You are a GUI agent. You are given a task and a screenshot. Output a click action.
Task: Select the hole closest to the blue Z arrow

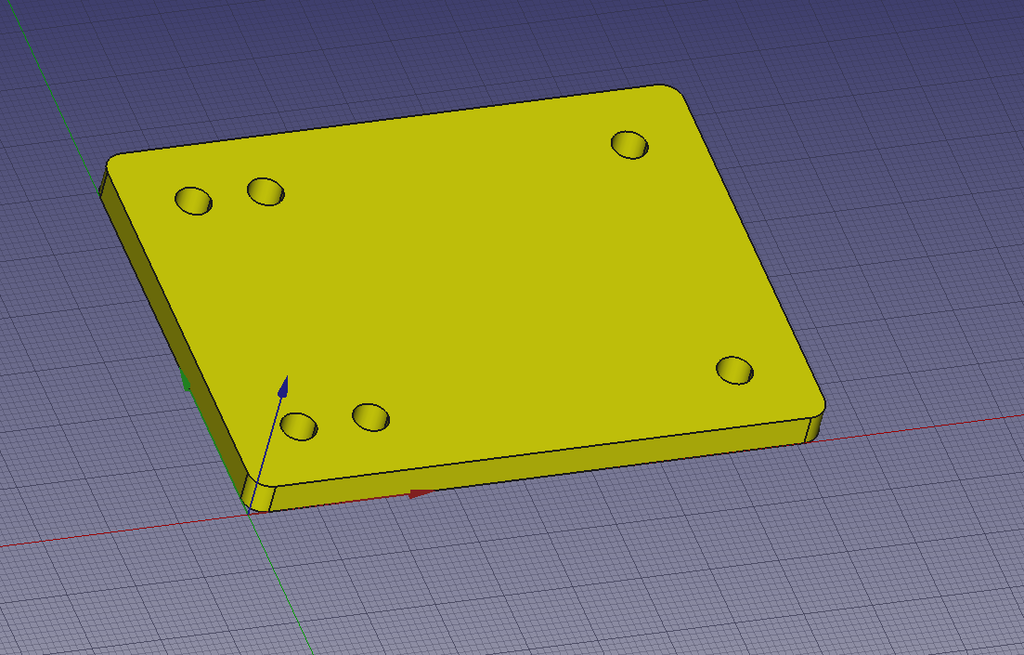coord(299,426)
